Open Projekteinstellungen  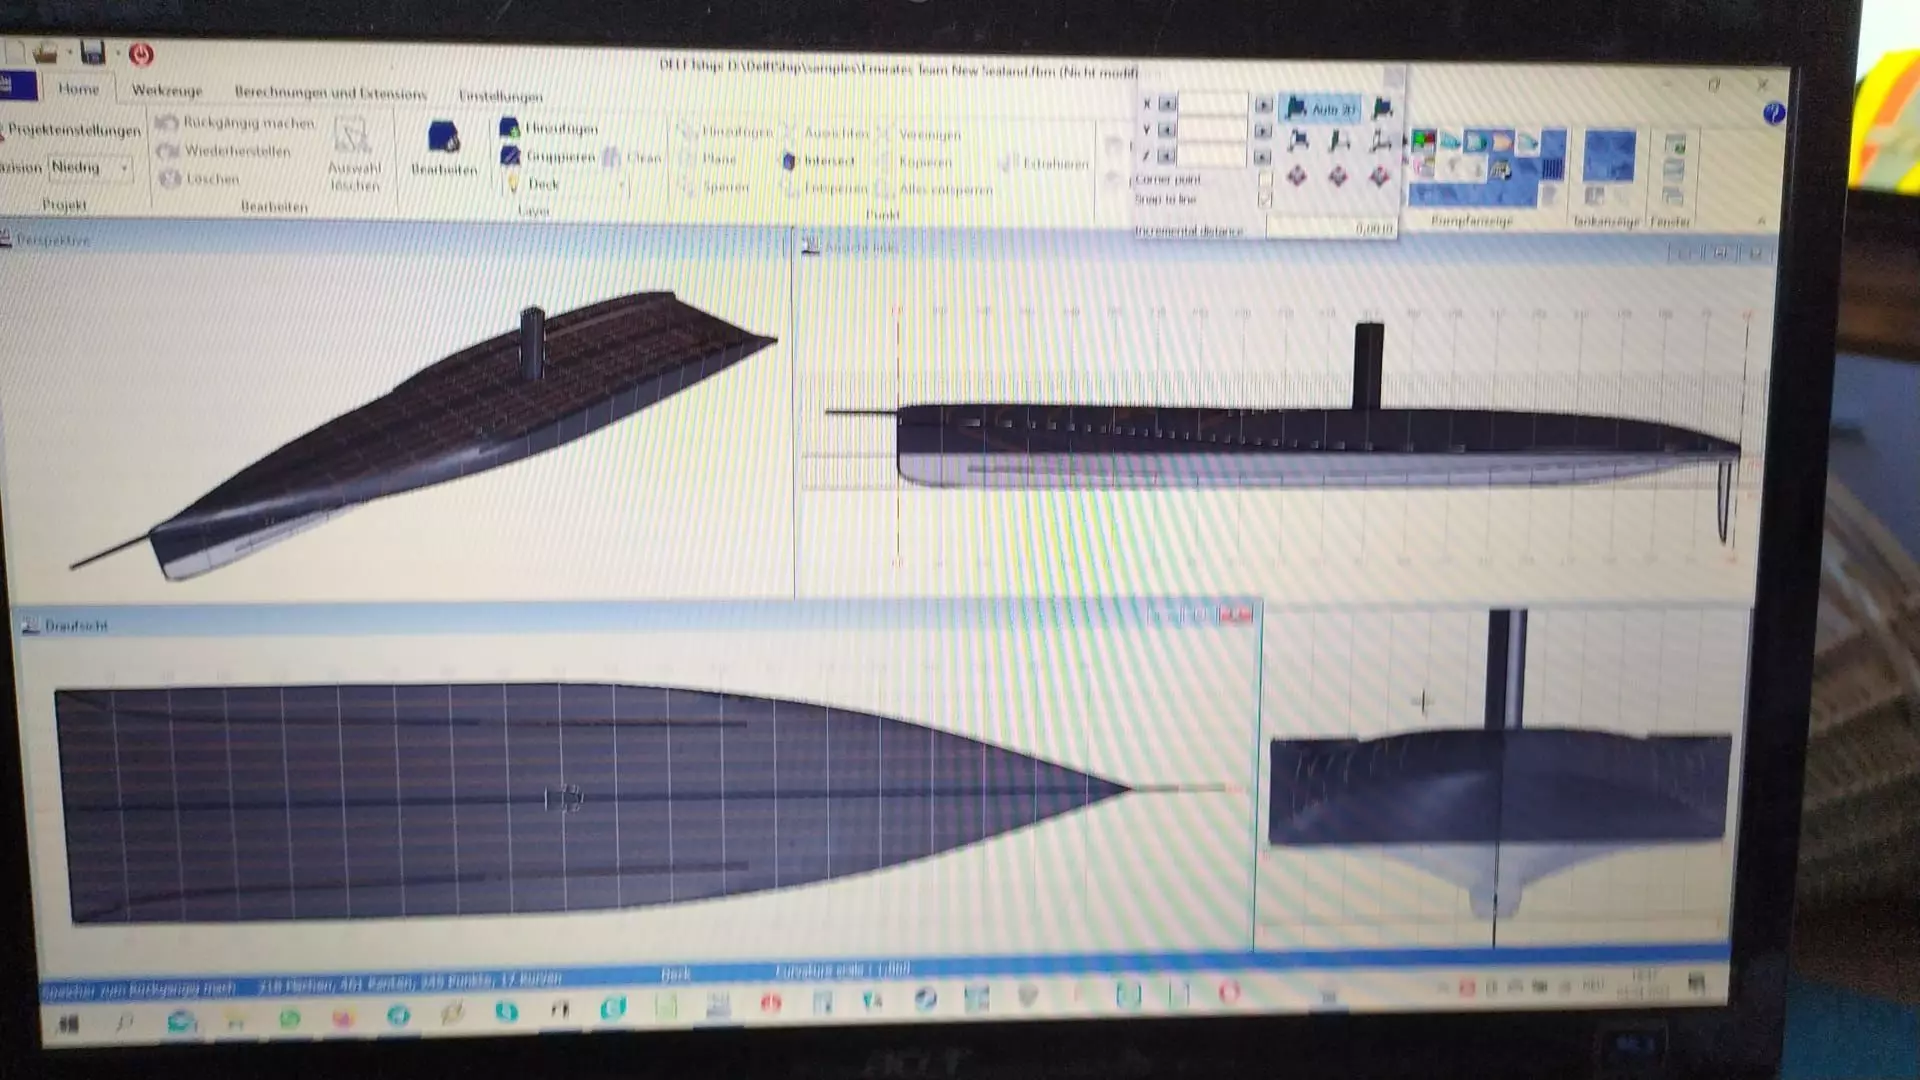pyautogui.click(x=70, y=130)
